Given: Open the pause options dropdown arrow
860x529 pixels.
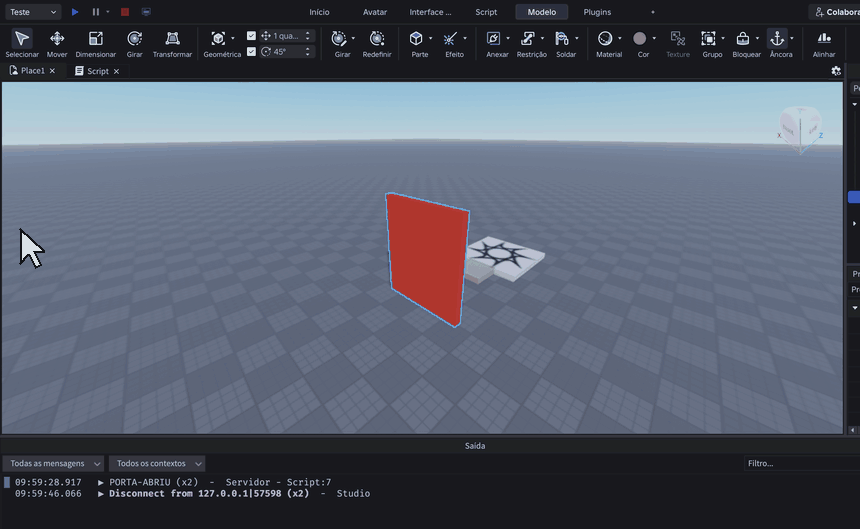Looking at the screenshot, I should click(108, 12).
